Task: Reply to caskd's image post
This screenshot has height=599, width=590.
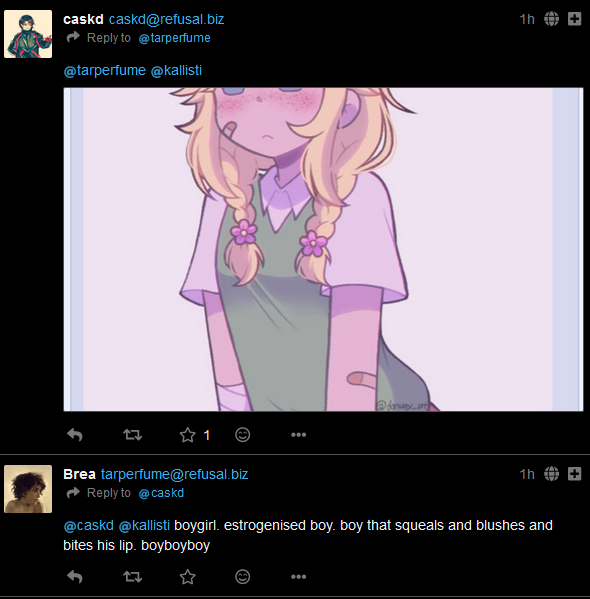Action: tap(75, 435)
